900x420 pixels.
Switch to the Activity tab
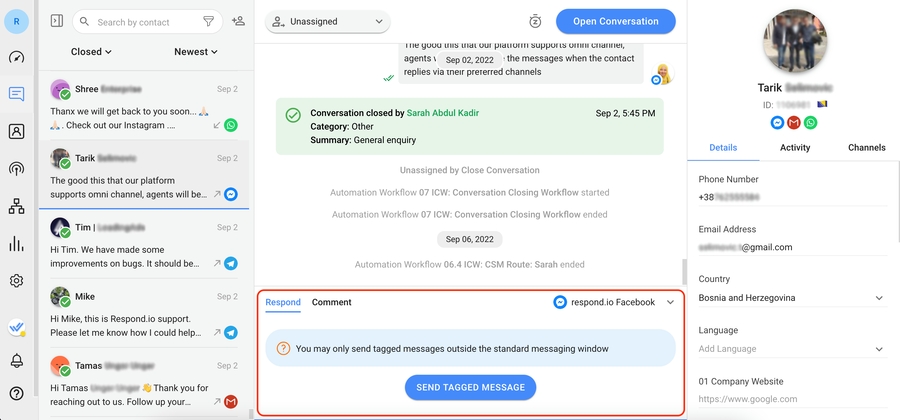coord(795,147)
